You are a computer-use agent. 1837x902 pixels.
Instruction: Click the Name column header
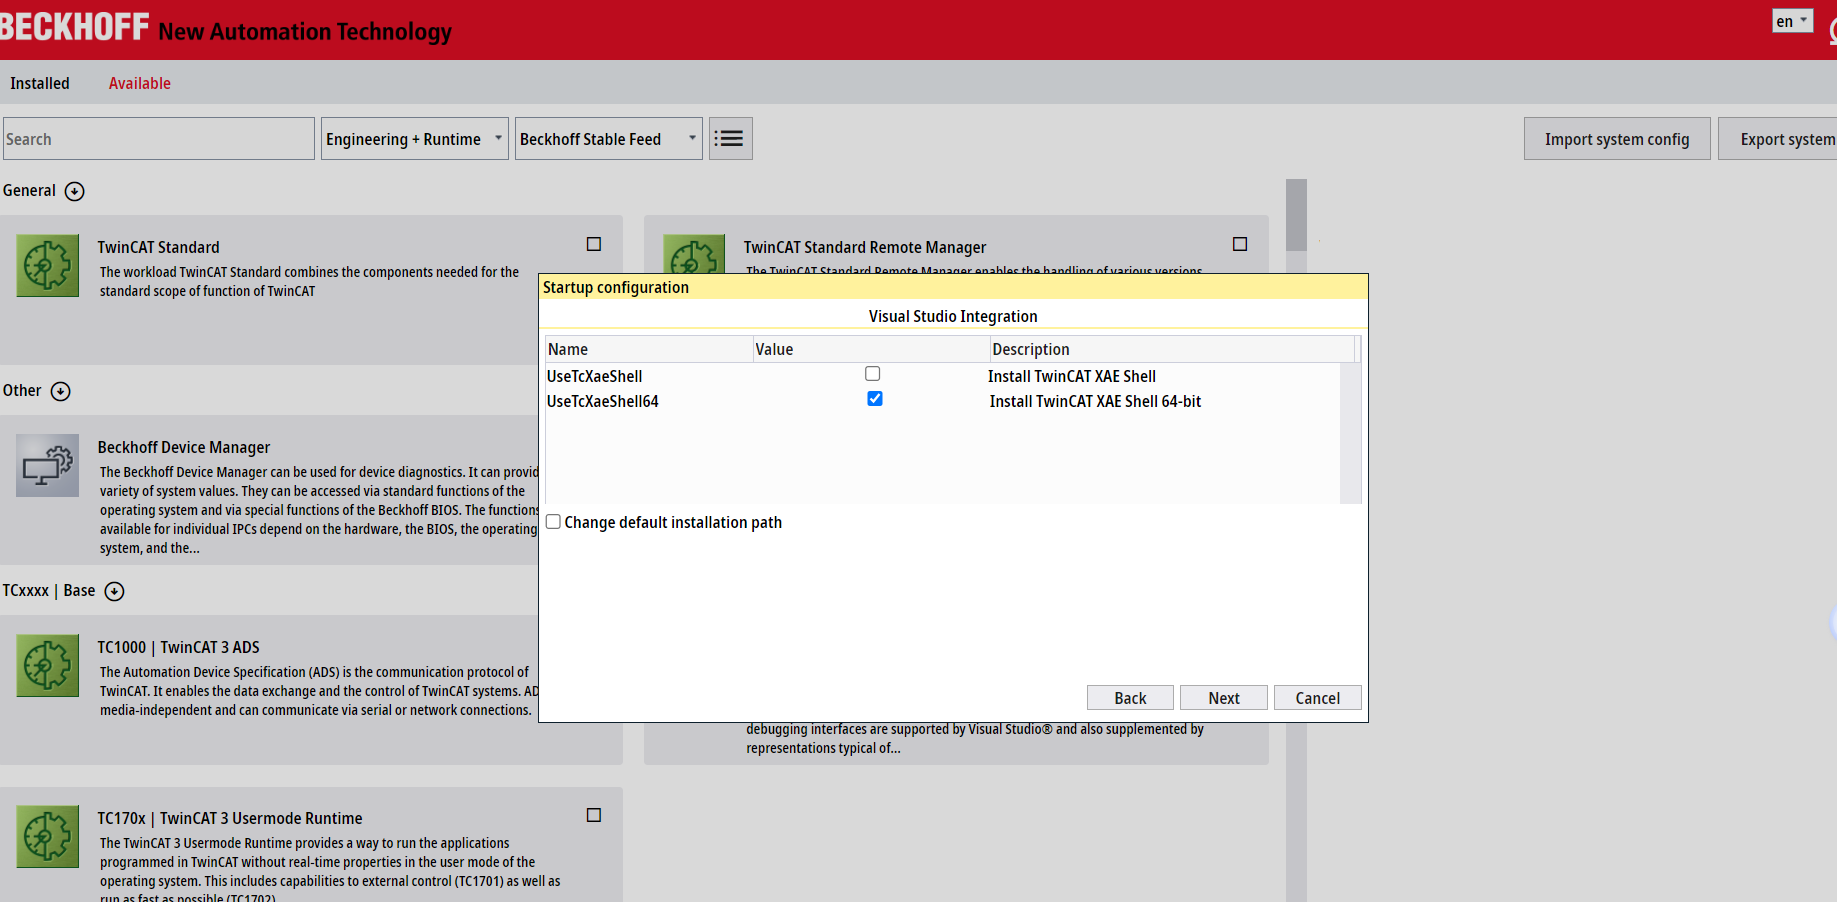(x=648, y=349)
